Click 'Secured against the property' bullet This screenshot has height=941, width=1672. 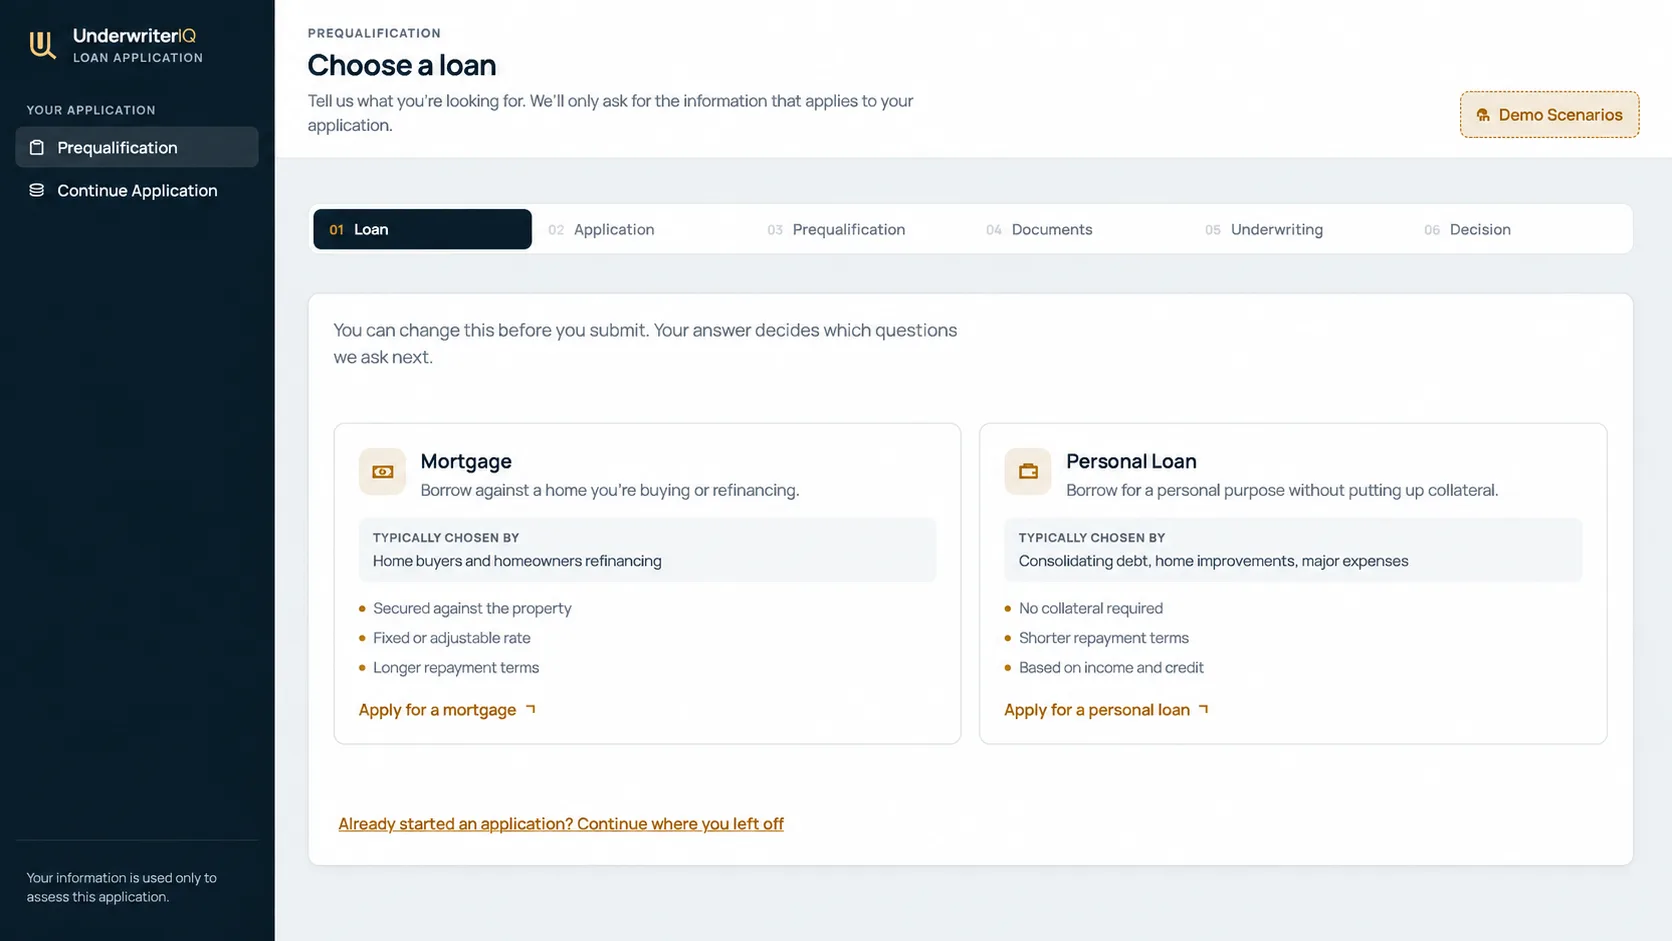click(x=472, y=608)
